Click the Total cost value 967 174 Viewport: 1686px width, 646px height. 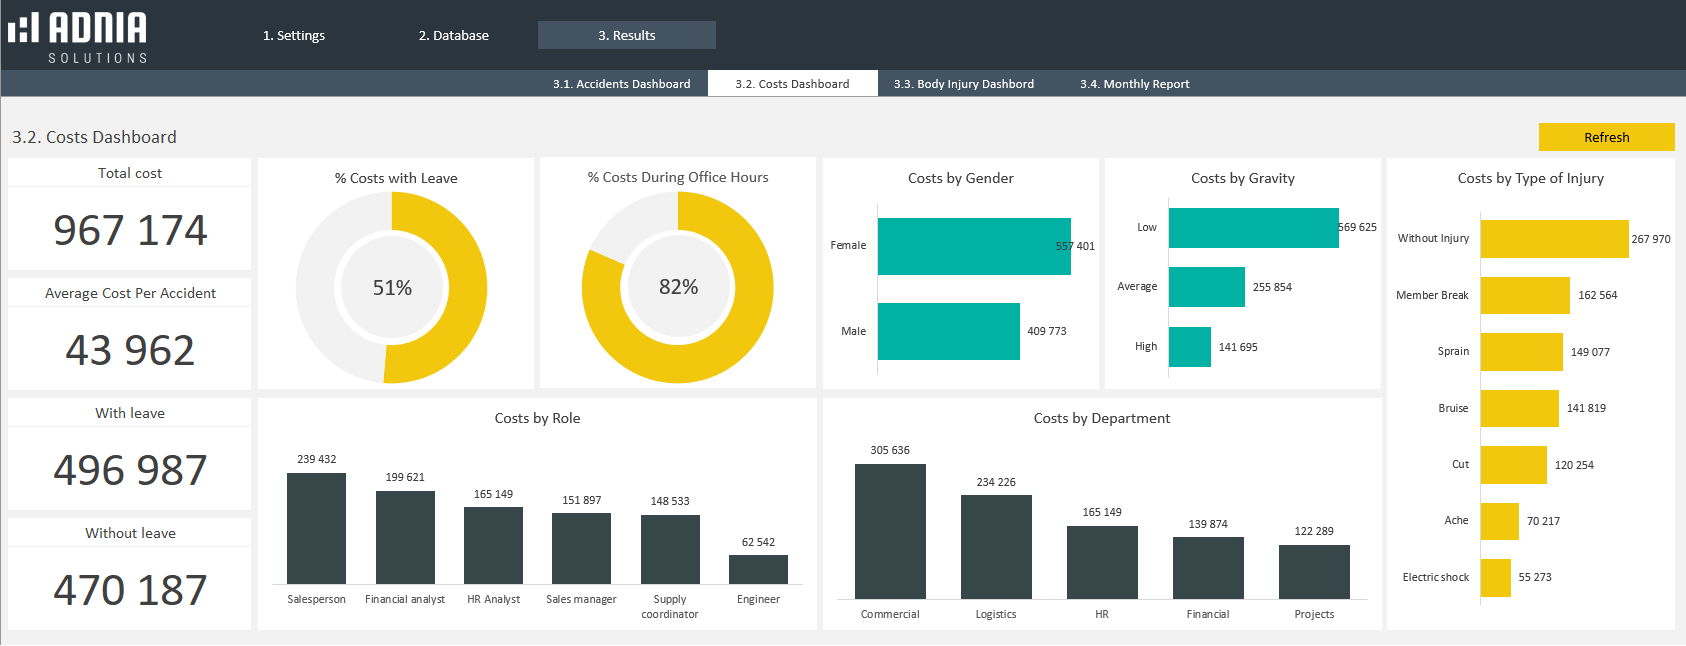point(130,230)
